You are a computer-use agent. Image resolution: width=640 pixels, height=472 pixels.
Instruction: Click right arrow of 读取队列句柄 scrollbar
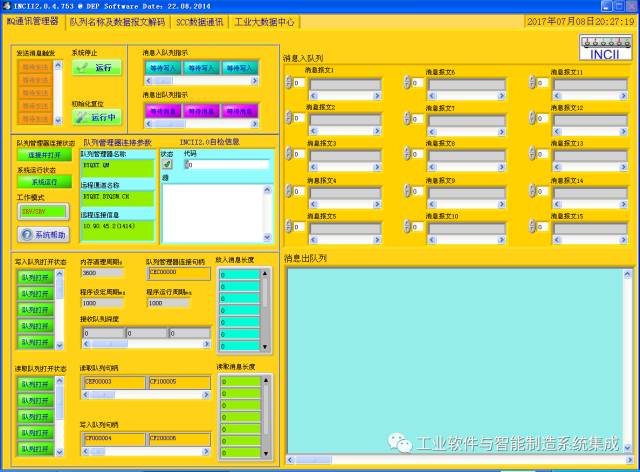click(206, 395)
